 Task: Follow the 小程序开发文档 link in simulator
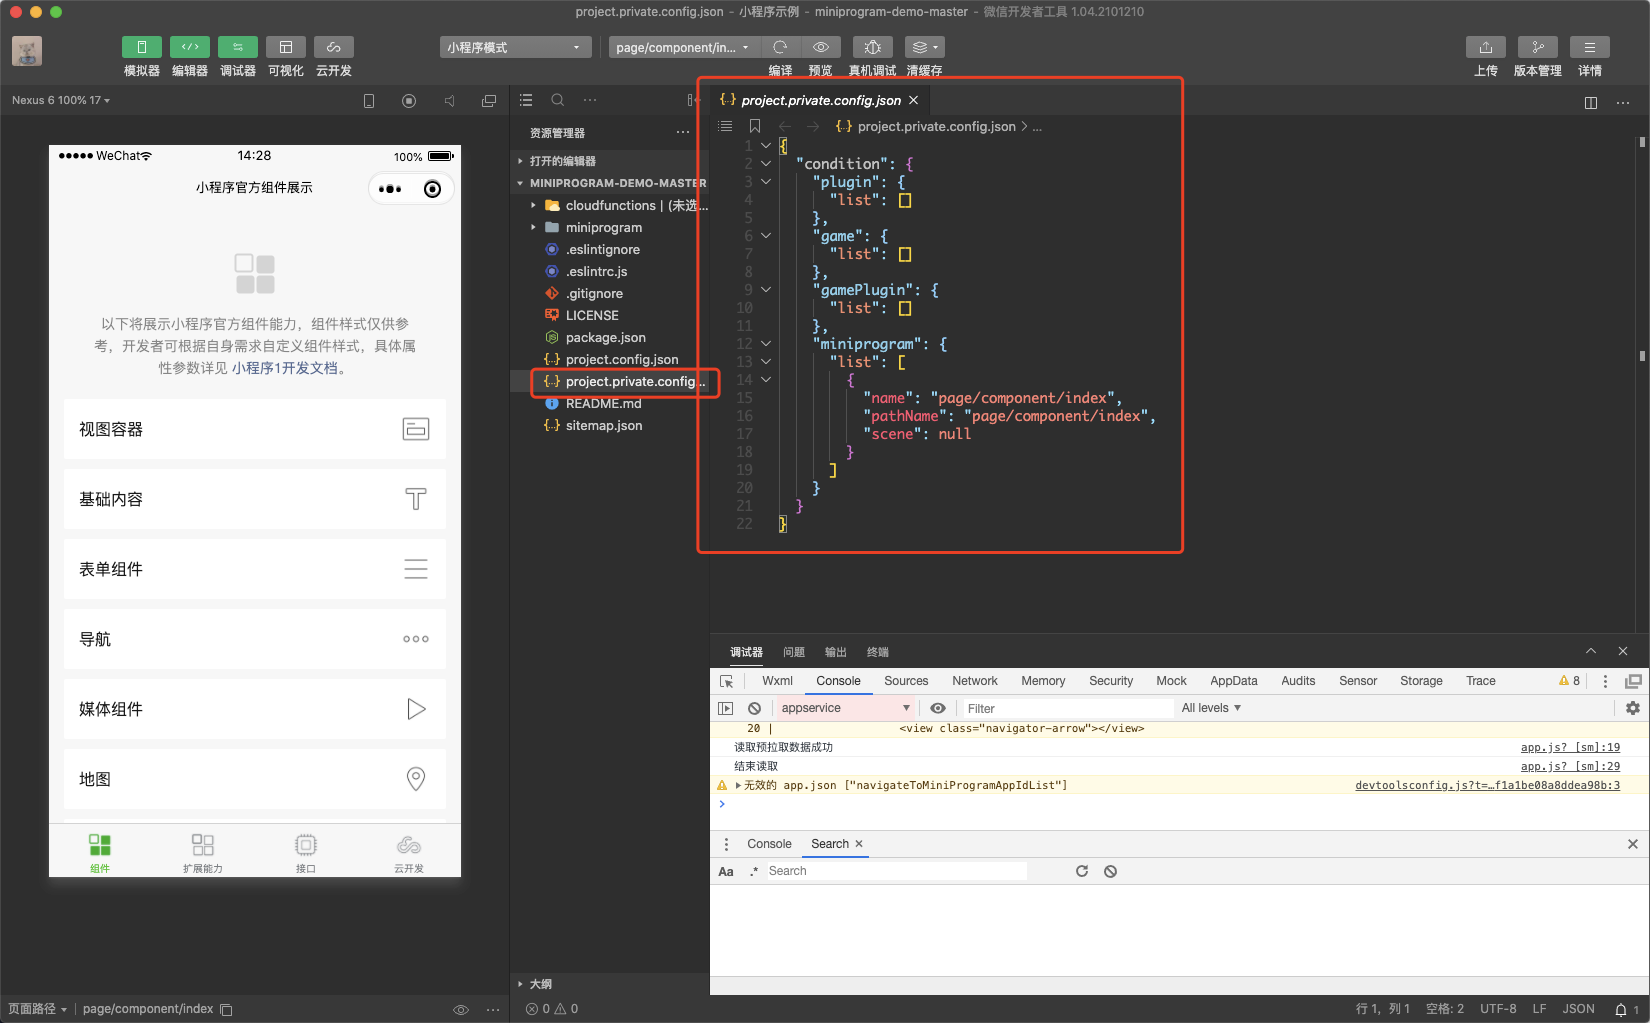pyautogui.click(x=285, y=368)
